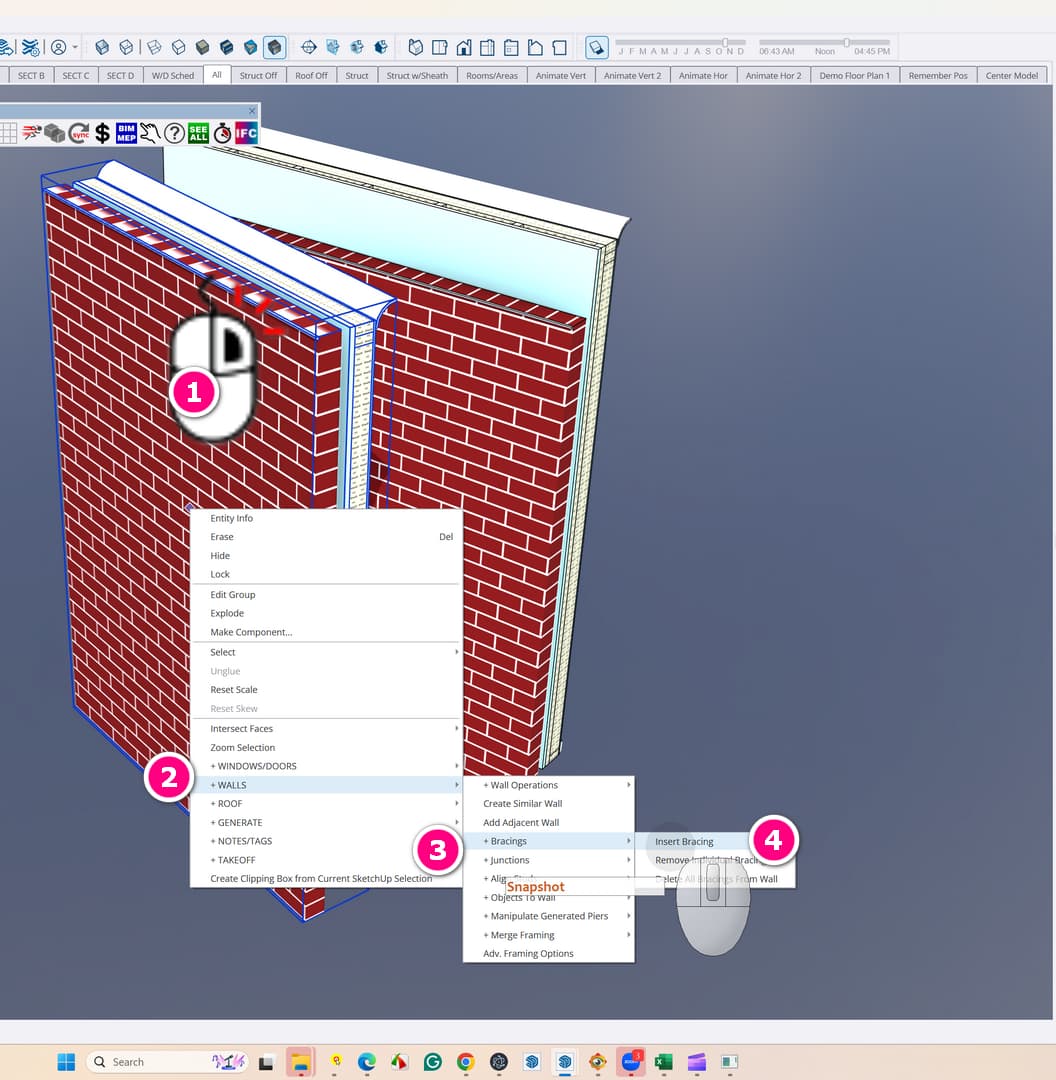Click the red speed runner icon

pos(31,132)
